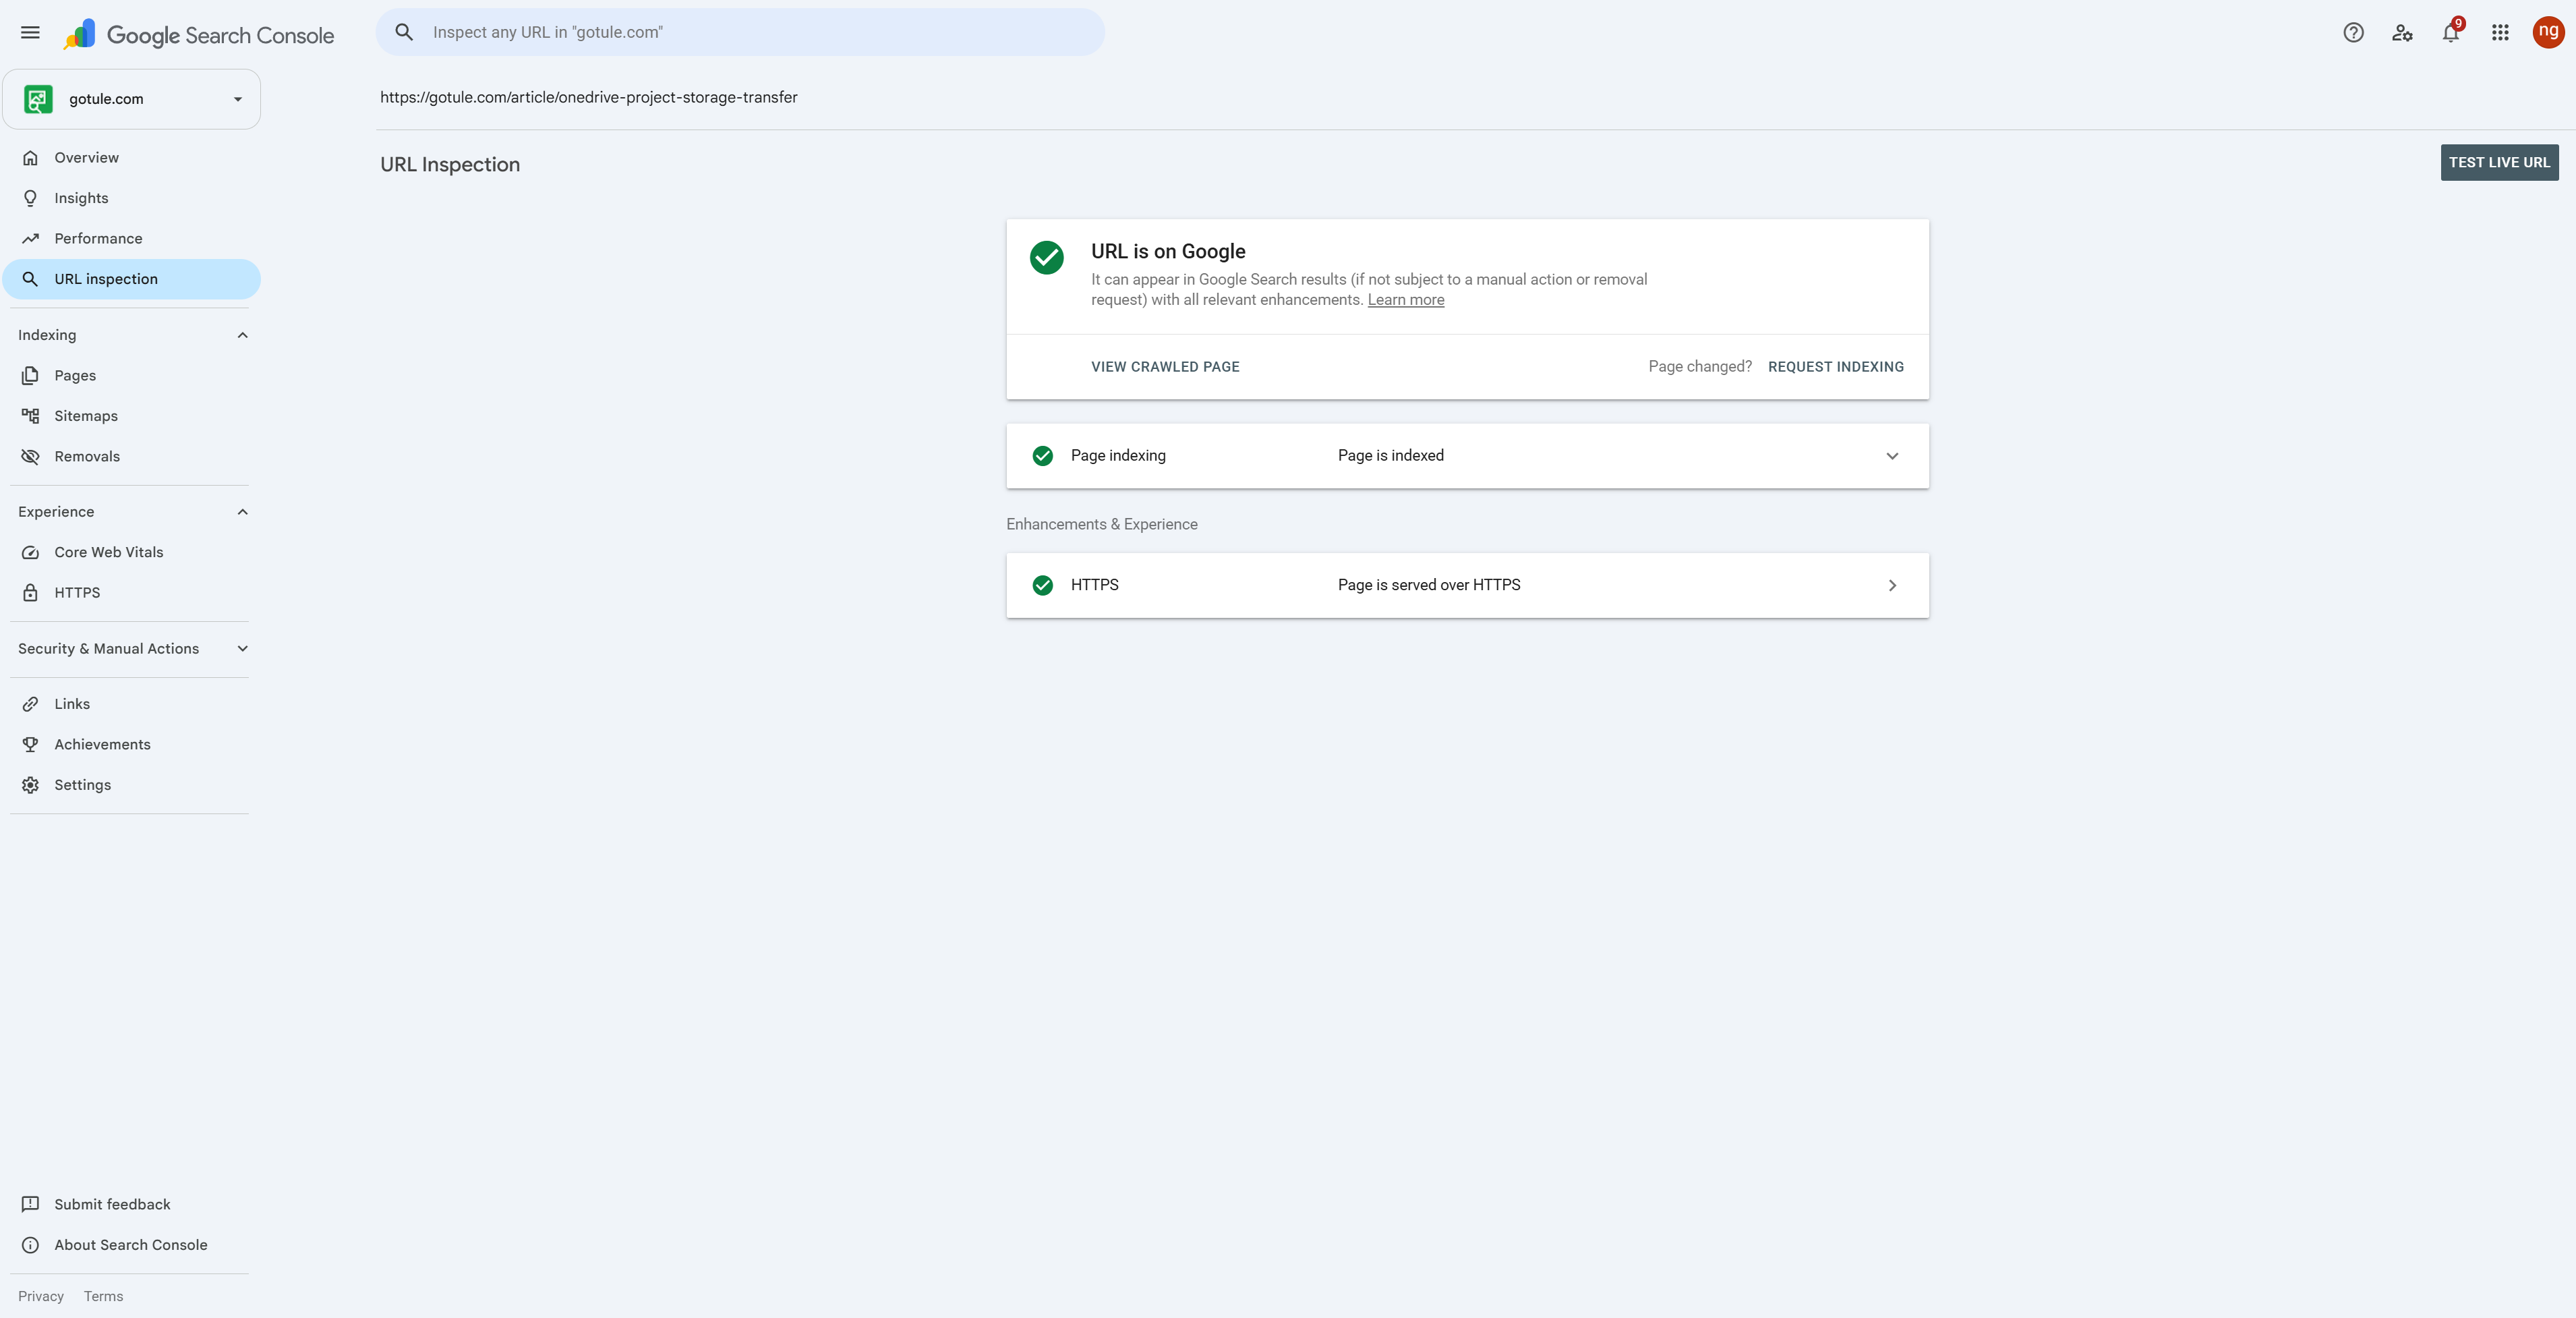The image size is (2576, 1318).
Task: Open the Help question mark icon
Action: 2353,33
